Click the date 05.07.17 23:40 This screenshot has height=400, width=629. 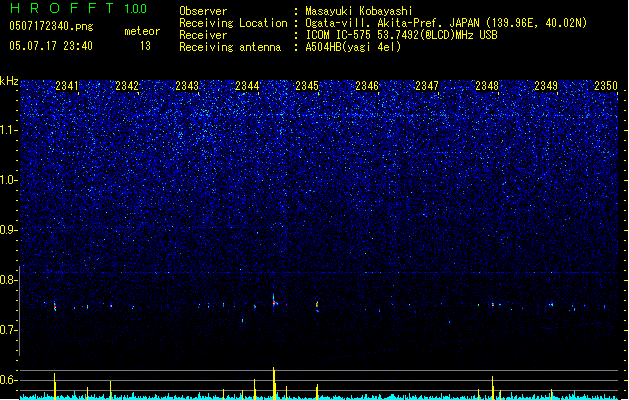coord(51,46)
